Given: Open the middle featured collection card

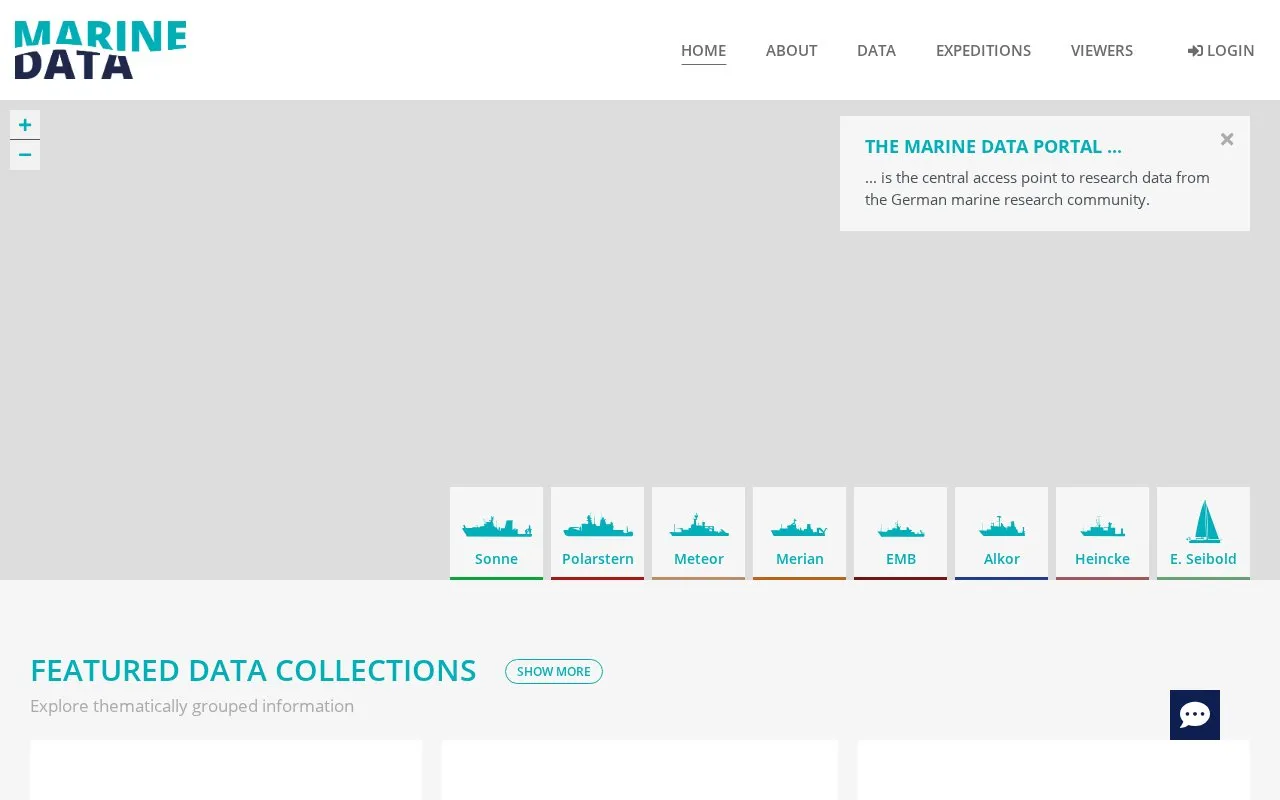Looking at the screenshot, I should coord(639,770).
